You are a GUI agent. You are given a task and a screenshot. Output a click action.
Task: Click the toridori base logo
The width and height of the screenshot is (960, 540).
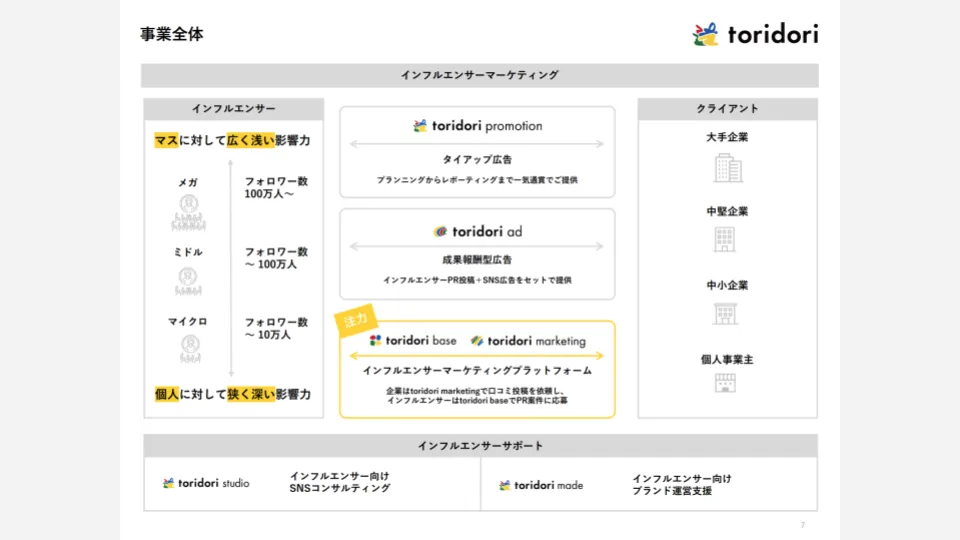pos(413,341)
